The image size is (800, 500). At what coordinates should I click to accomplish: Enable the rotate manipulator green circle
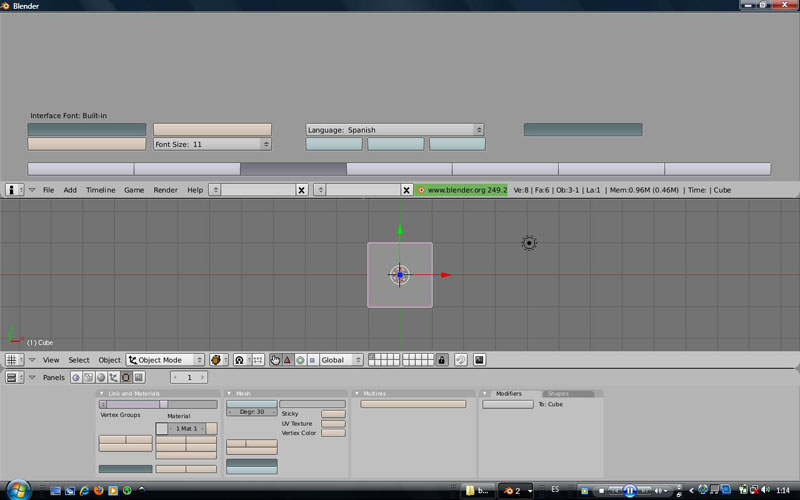click(x=301, y=360)
